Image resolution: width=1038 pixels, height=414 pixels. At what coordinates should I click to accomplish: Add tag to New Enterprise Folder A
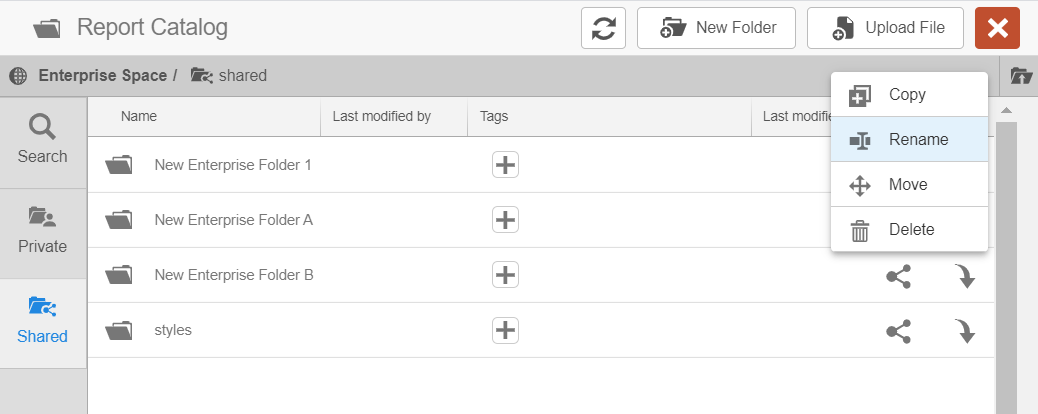point(505,220)
